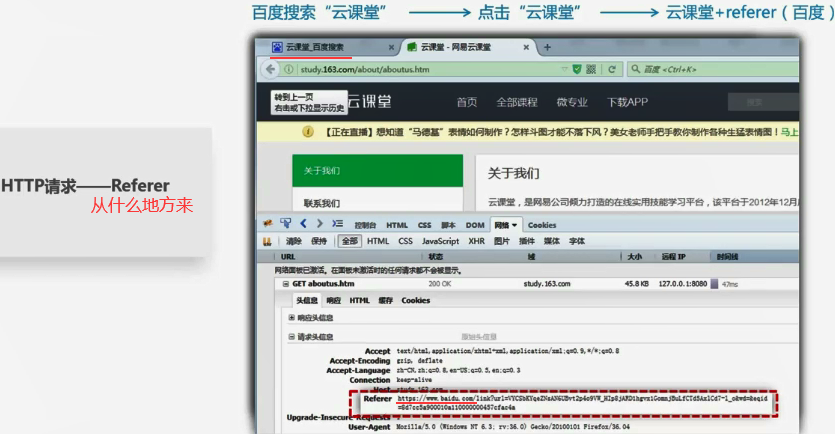This screenshot has width=835, height=434.
Task: Click the site search field in black header
Action: [763, 102]
